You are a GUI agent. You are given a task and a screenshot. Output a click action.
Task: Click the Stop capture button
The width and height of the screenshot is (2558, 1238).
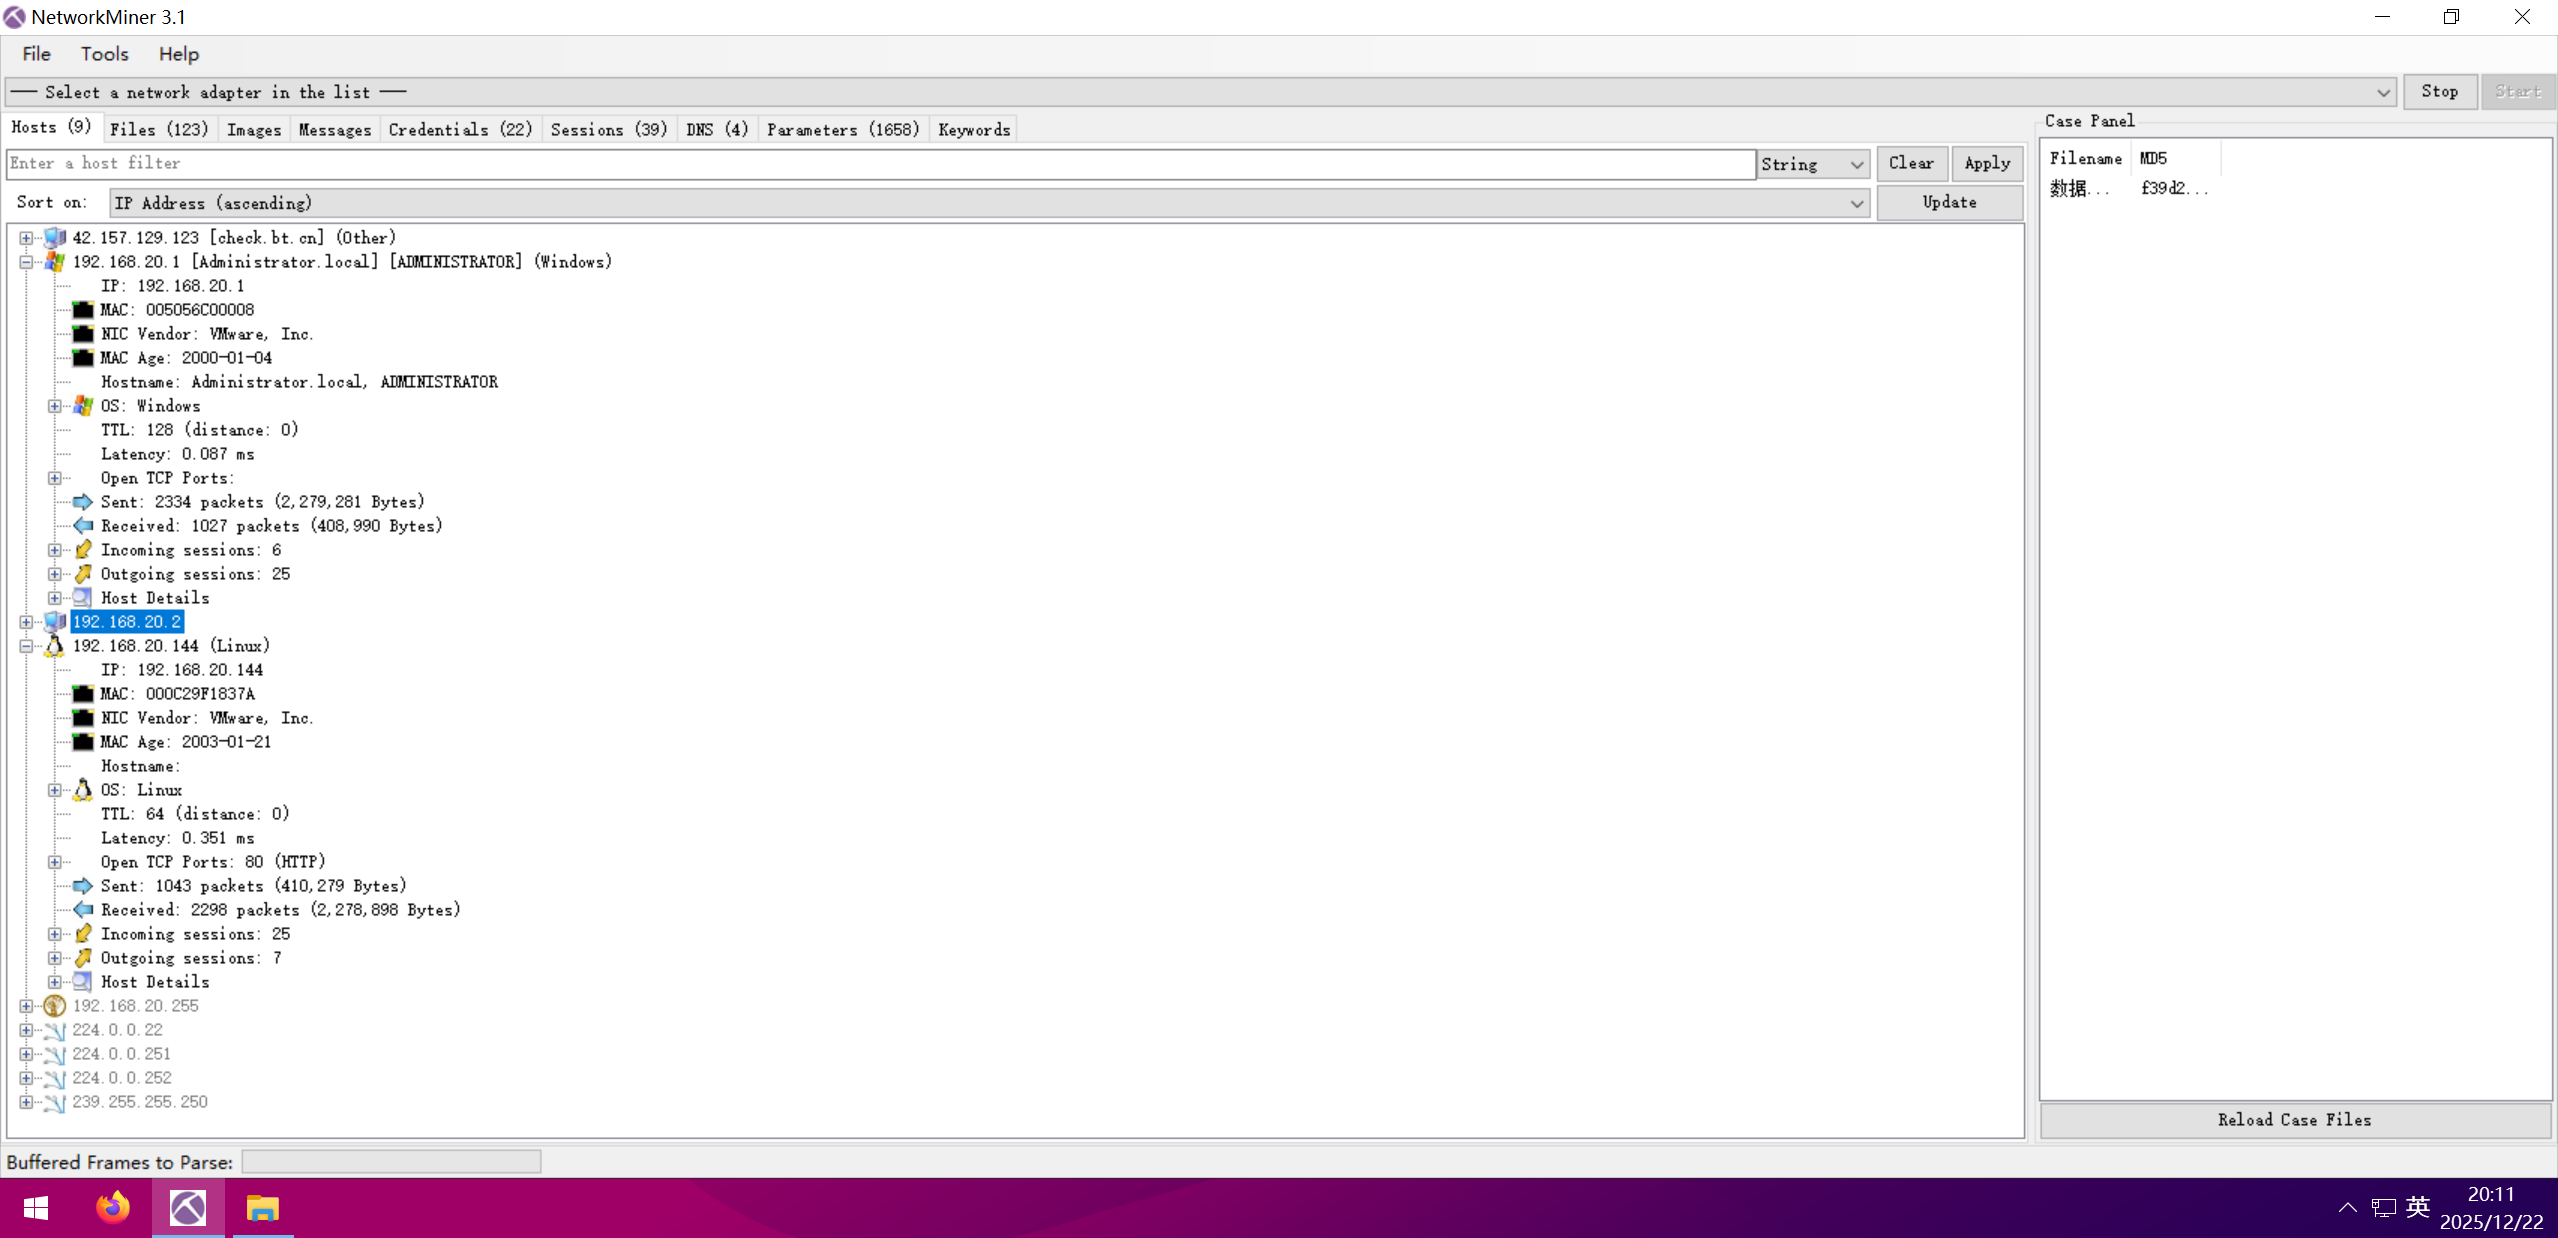(x=2439, y=92)
